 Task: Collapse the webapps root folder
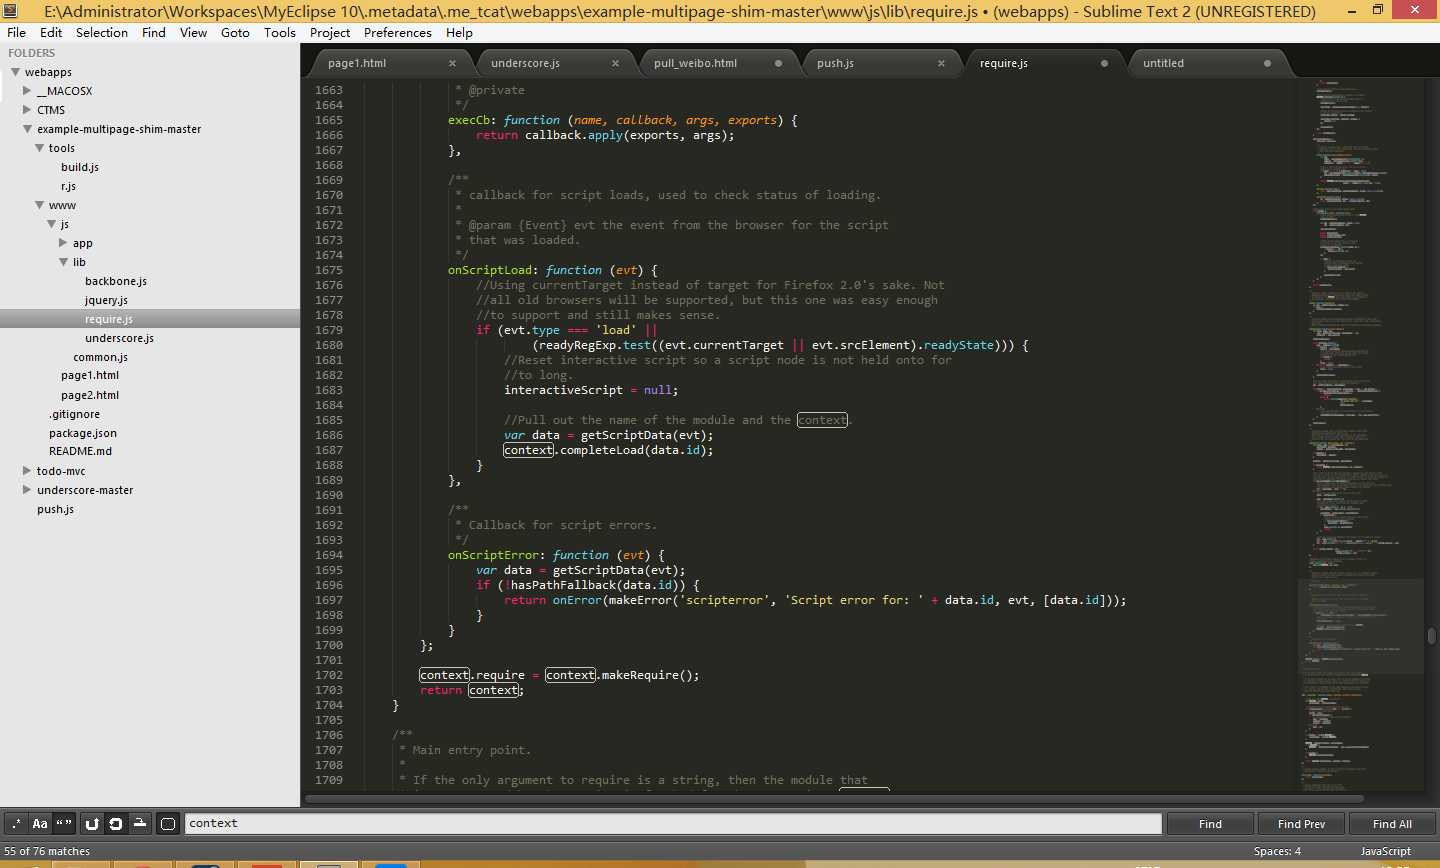click(15, 72)
